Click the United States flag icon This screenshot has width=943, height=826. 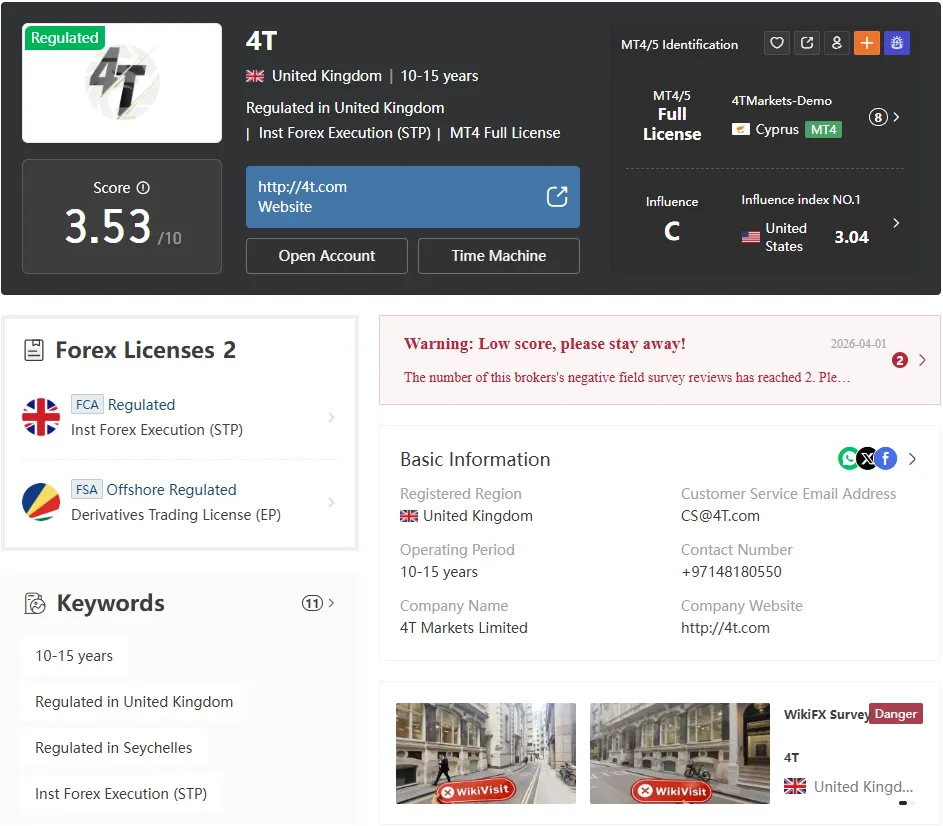751,237
